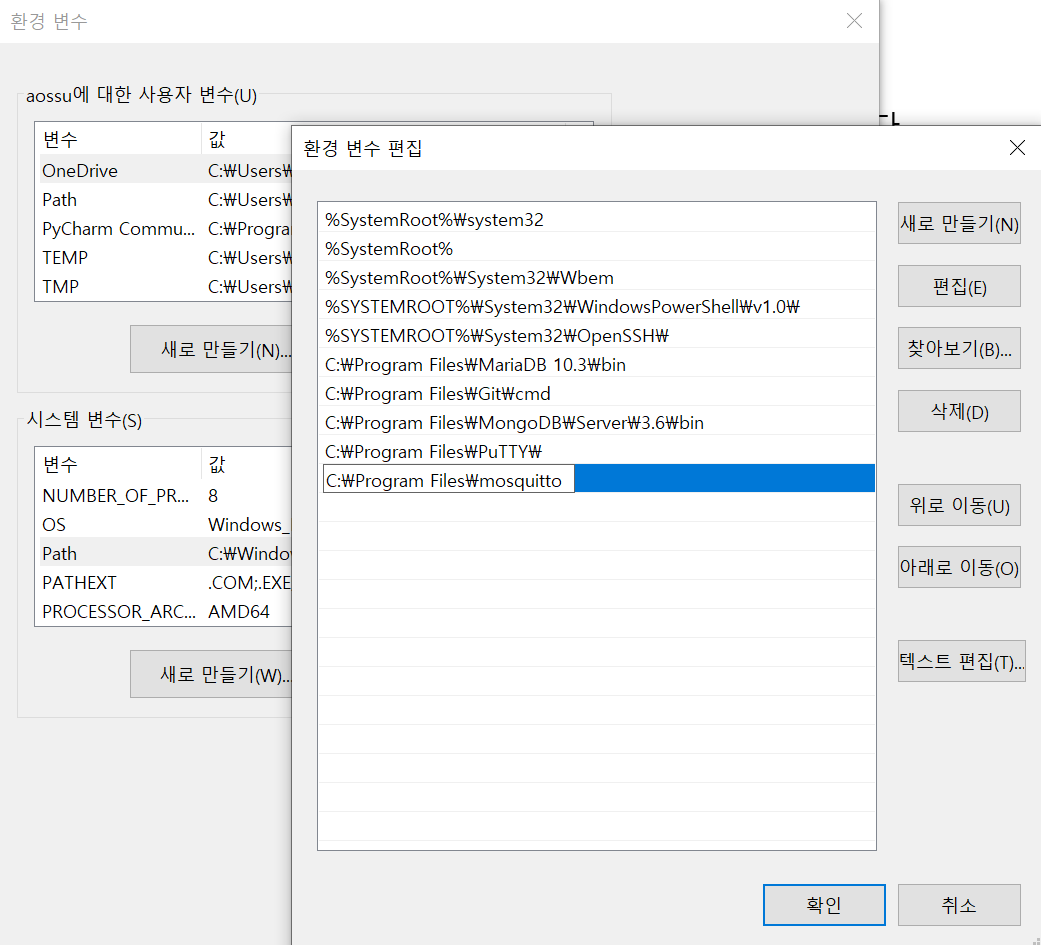The image size is (1041, 945).
Task: Select the PATHEXT system variable row
Action: tap(166, 582)
